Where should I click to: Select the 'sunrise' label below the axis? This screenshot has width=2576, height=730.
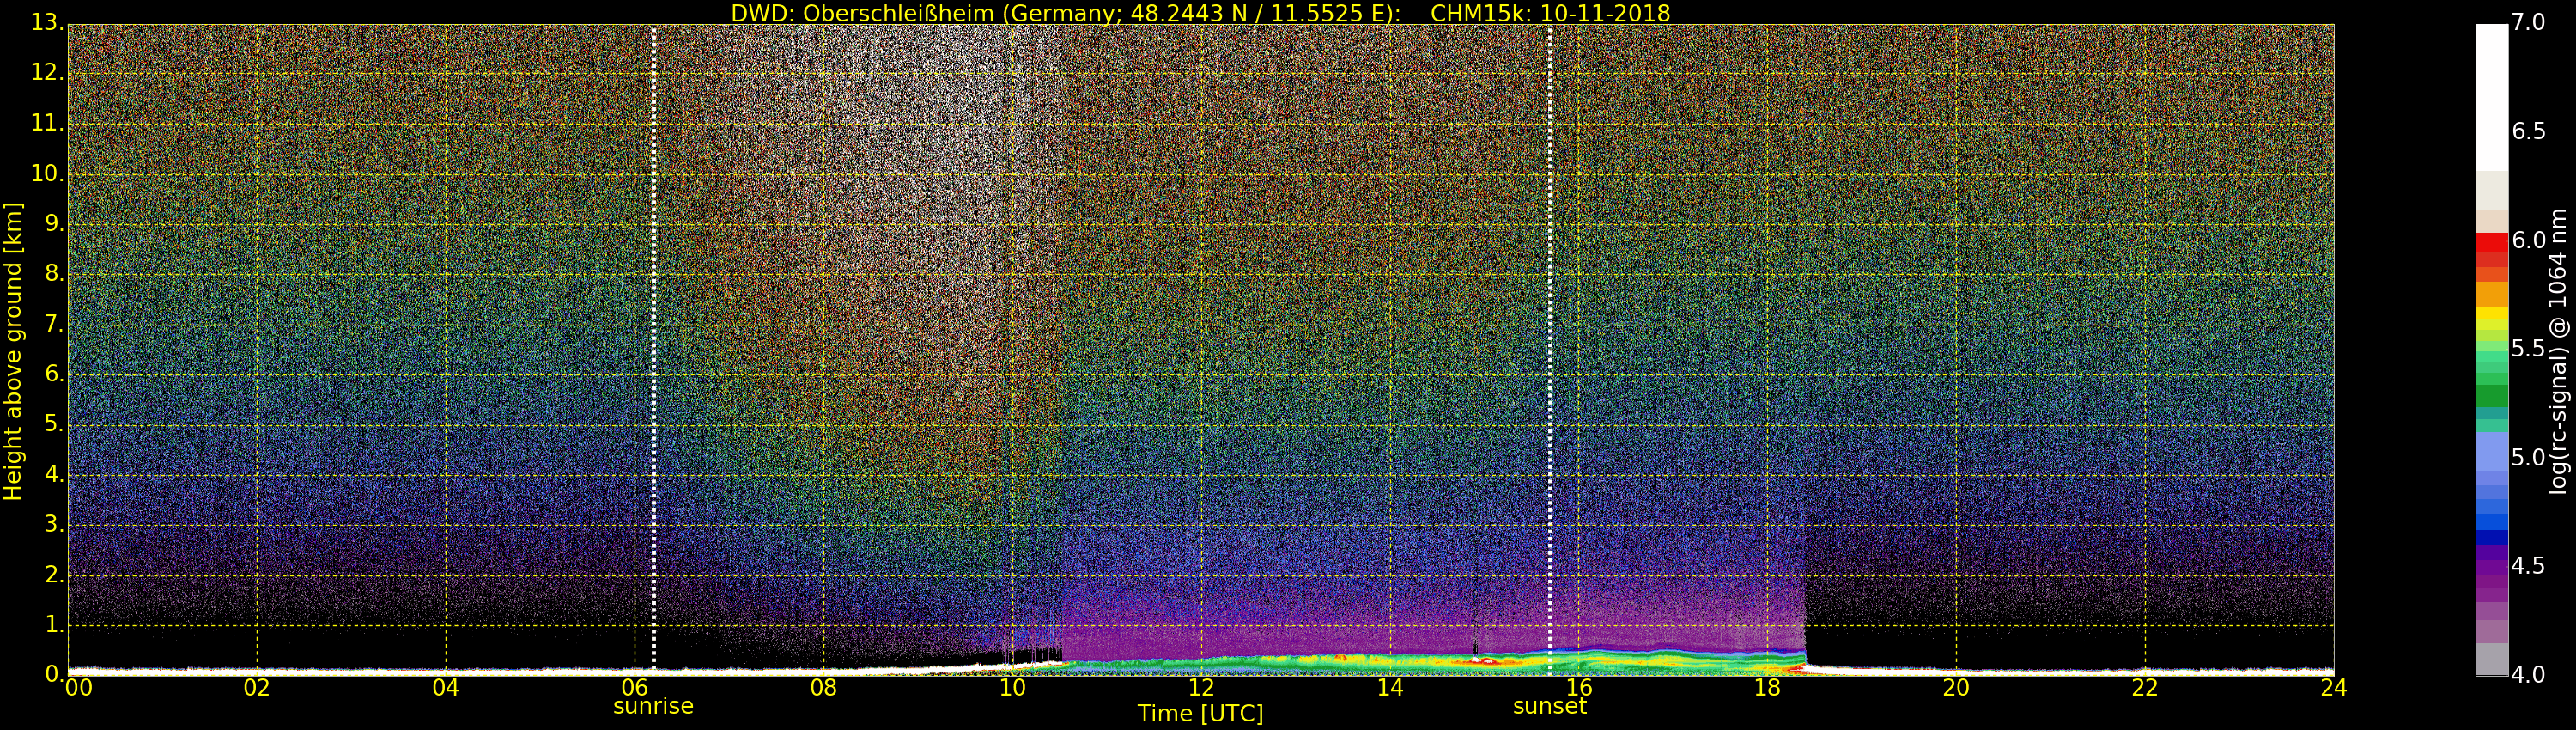[x=653, y=706]
